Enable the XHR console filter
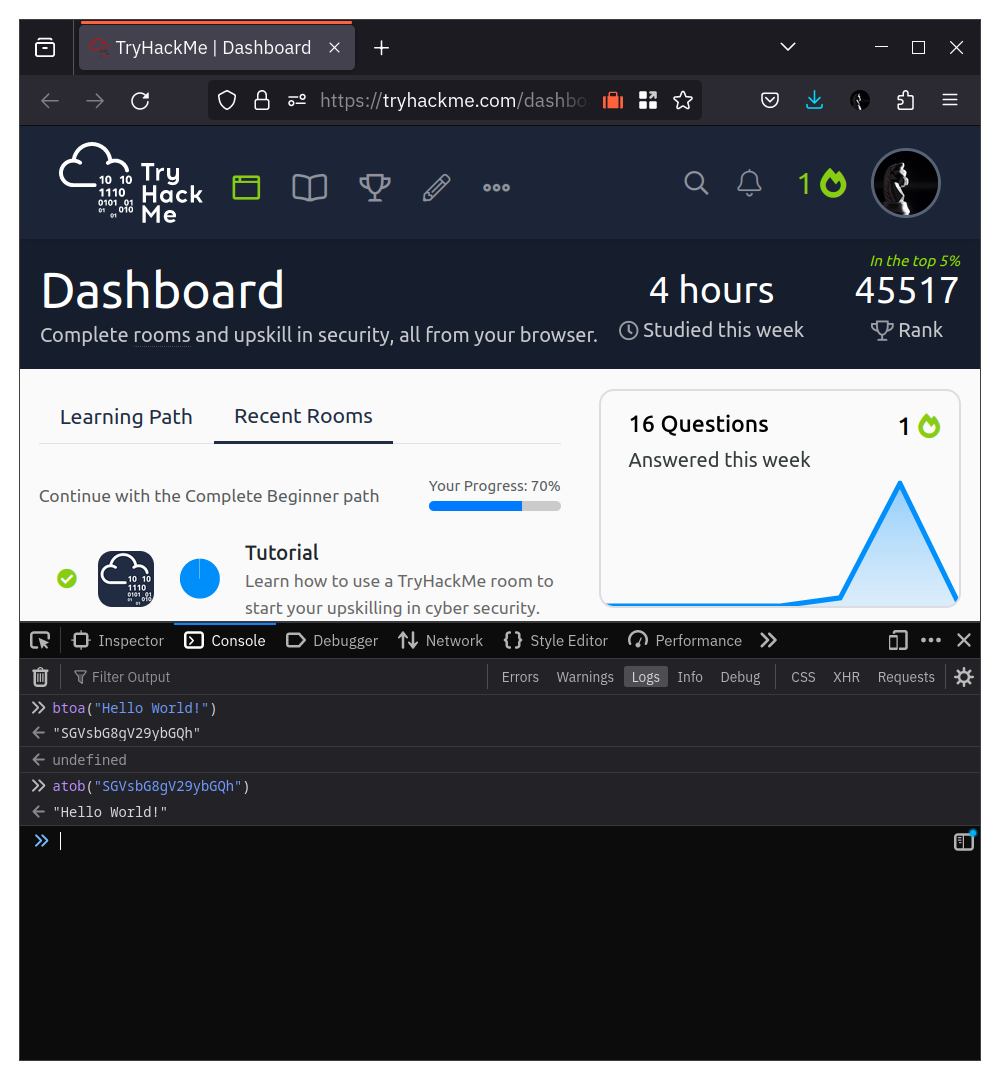 846,677
